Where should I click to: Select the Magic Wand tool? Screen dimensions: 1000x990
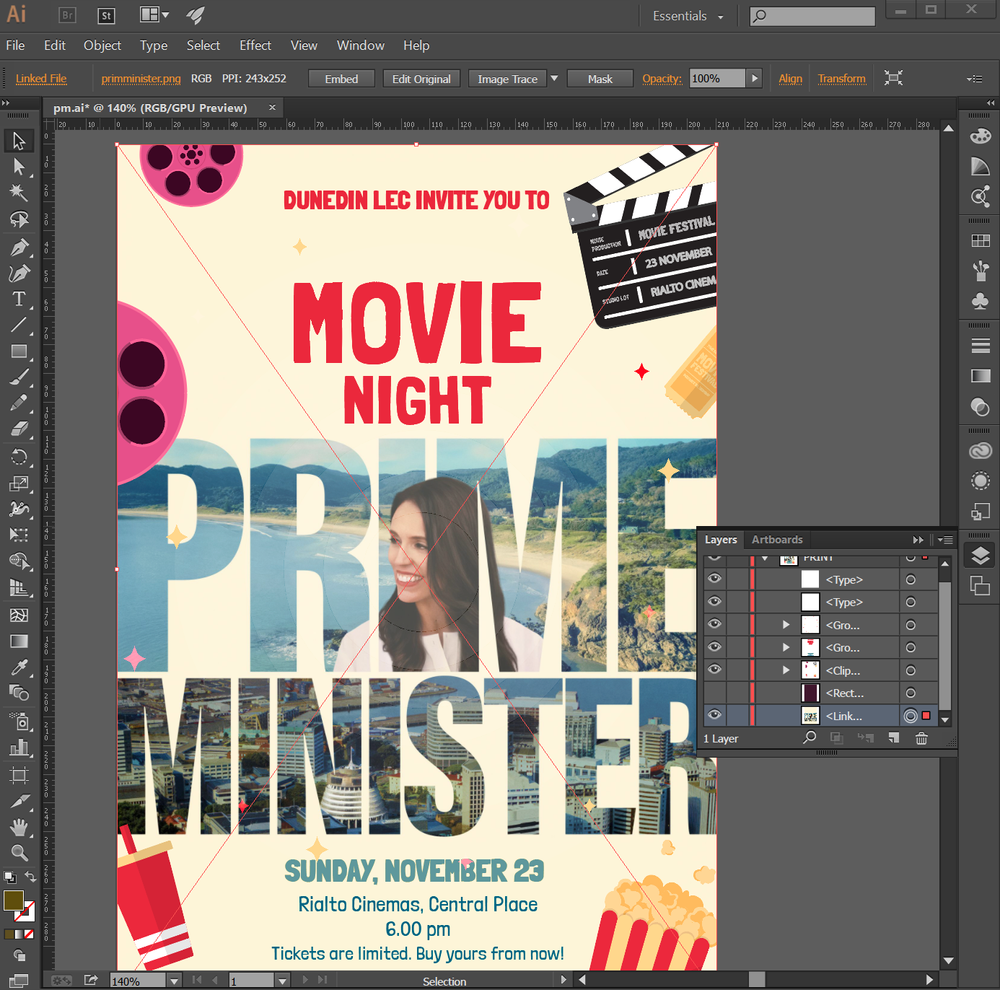[18, 193]
